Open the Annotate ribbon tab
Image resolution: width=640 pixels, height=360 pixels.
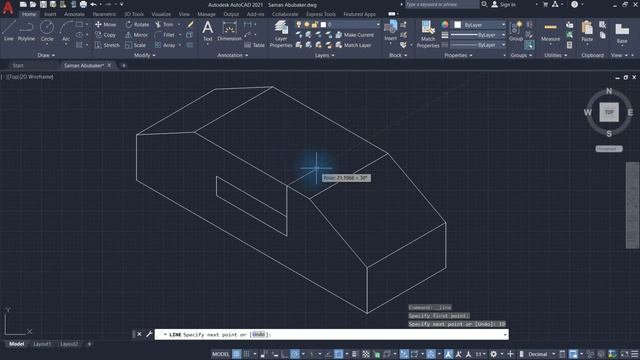74,14
